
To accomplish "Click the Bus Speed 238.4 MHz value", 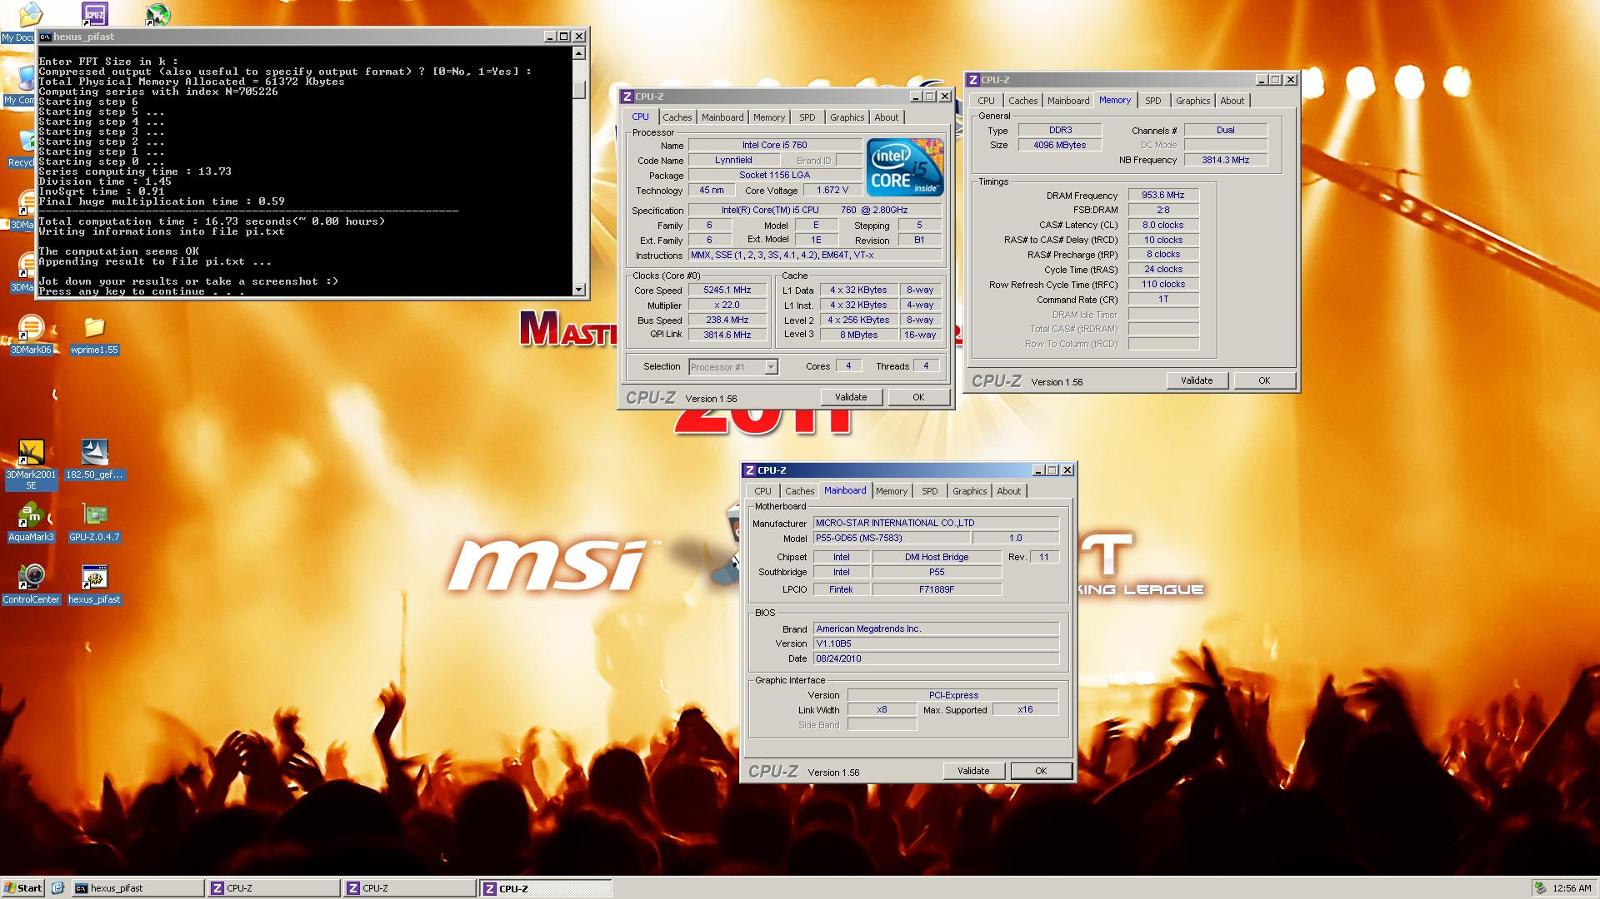I will point(727,320).
